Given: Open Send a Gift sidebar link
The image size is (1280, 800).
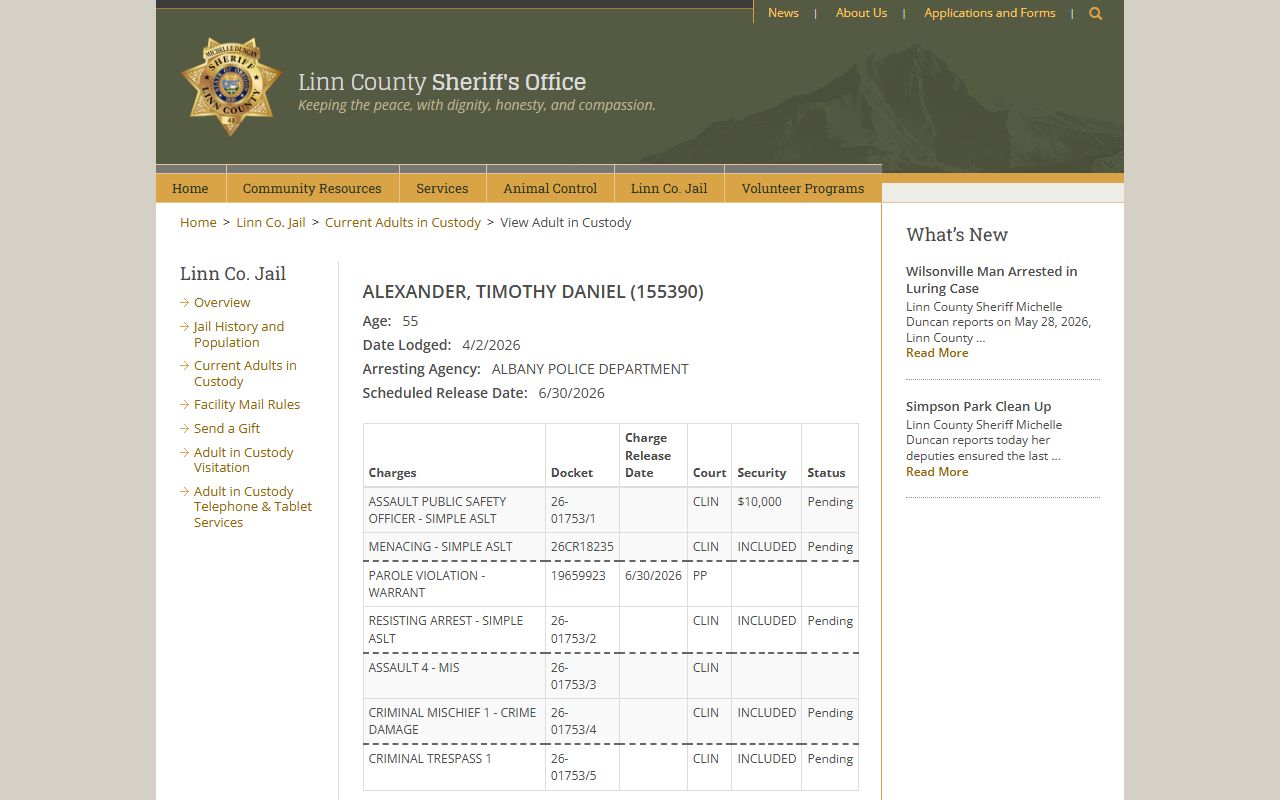Looking at the screenshot, I should [227, 428].
